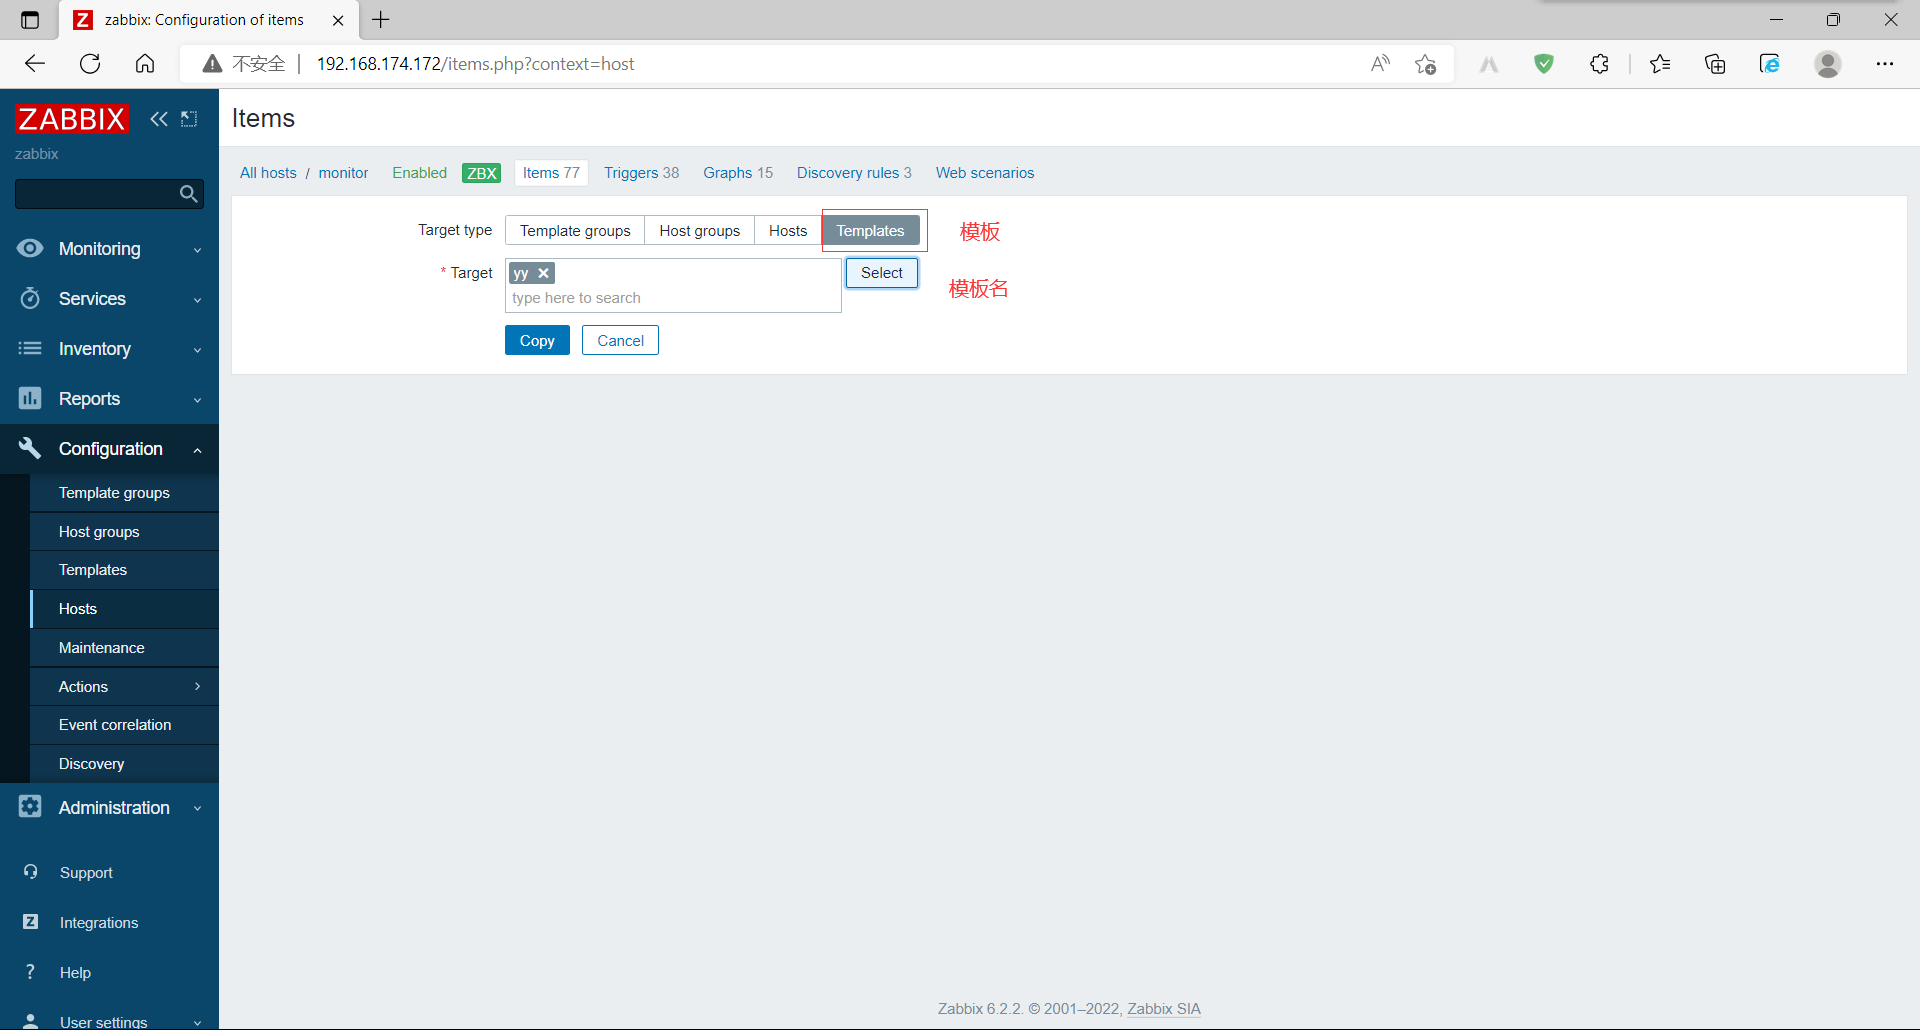Open Host groups in Configuration menu
This screenshot has width=1920, height=1030.
(124, 531)
